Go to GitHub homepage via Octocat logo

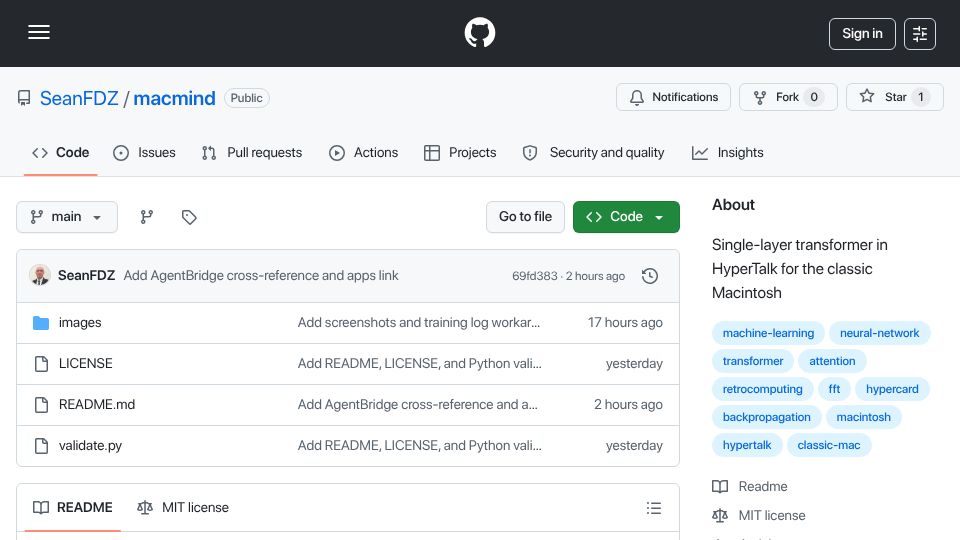click(479, 32)
